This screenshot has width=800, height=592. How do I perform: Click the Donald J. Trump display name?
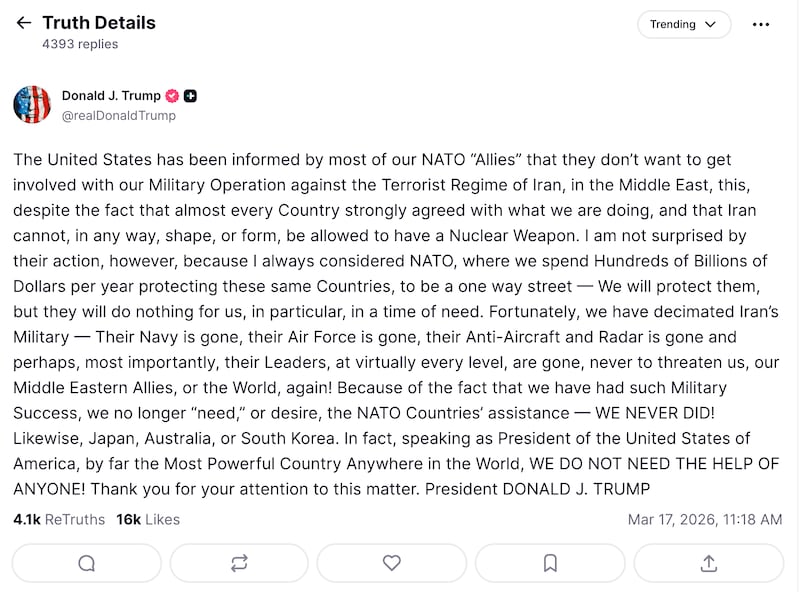111,96
